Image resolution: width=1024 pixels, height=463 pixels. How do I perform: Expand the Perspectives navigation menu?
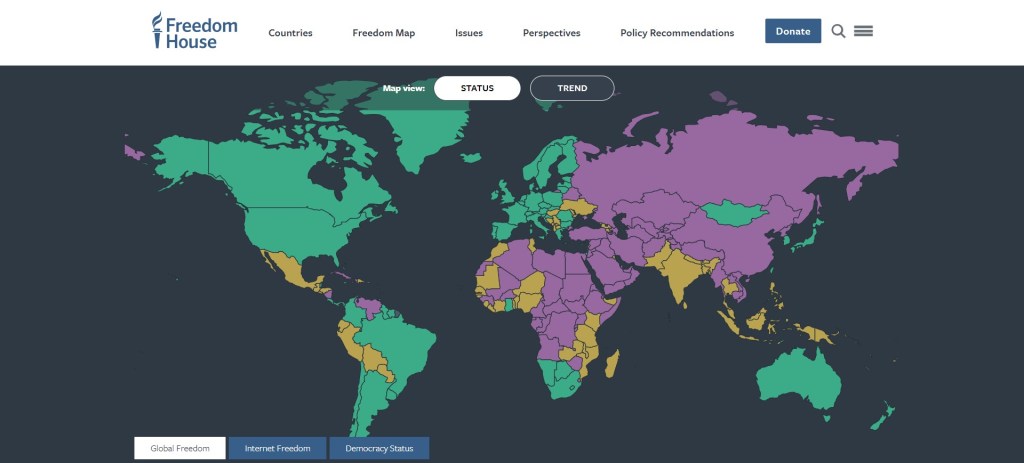coord(551,33)
